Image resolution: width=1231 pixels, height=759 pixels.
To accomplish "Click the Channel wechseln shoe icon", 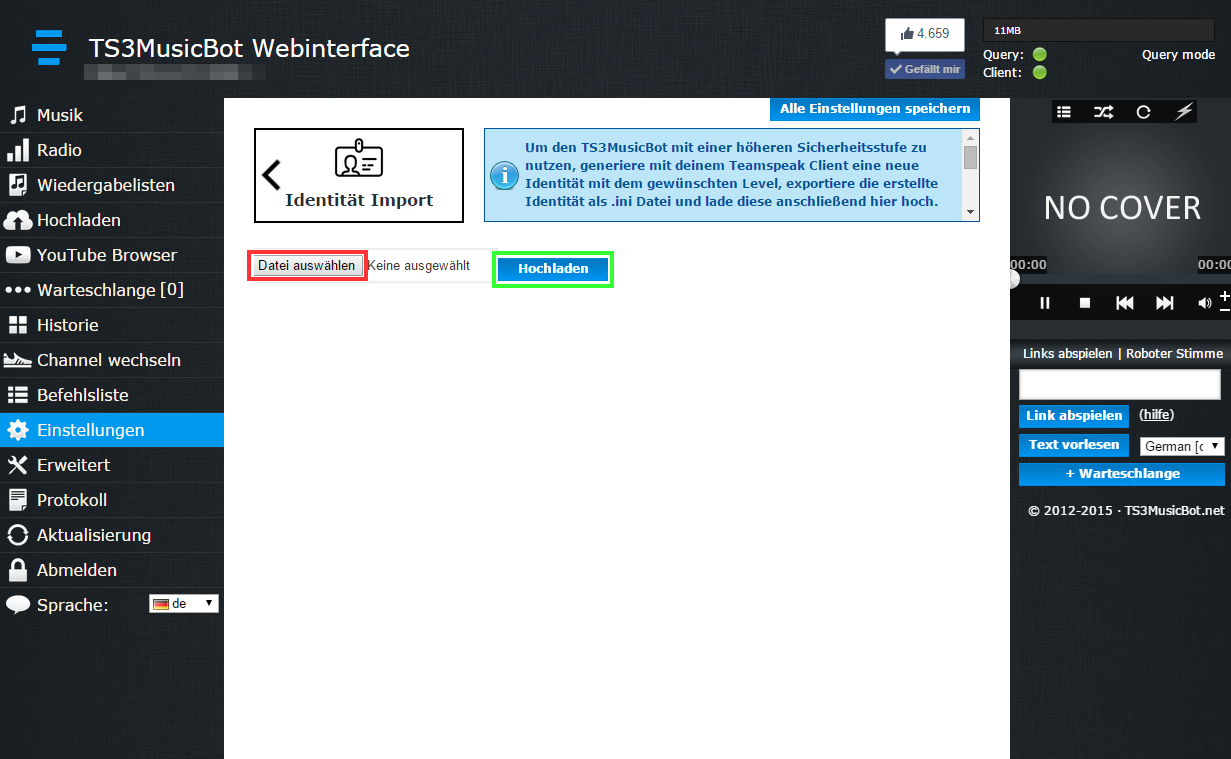I will tap(18, 360).
